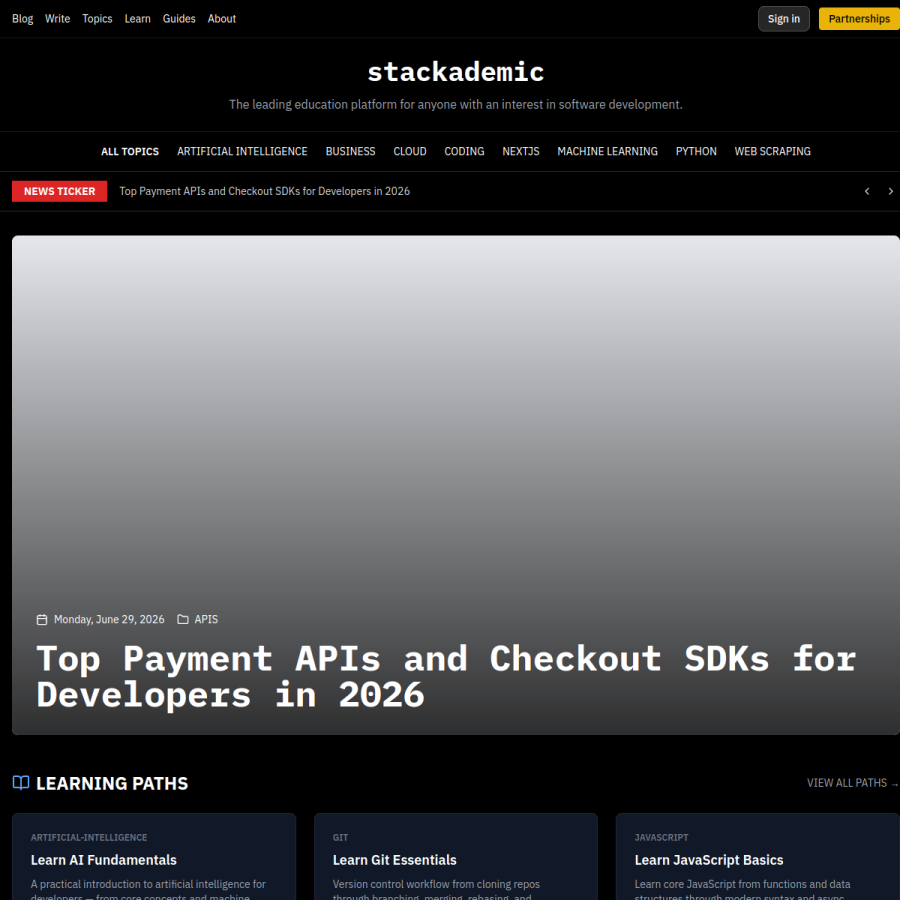Go to the Write page
The image size is (900, 900).
57,19
